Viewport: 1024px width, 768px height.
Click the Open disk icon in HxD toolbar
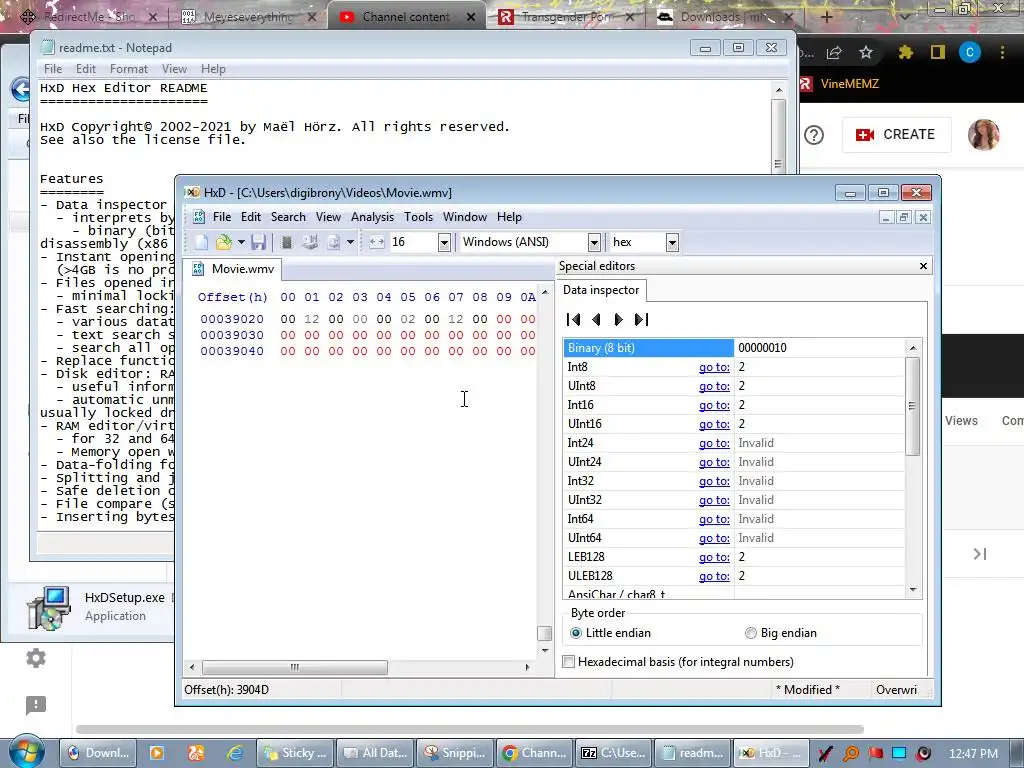pyautogui.click(x=310, y=242)
